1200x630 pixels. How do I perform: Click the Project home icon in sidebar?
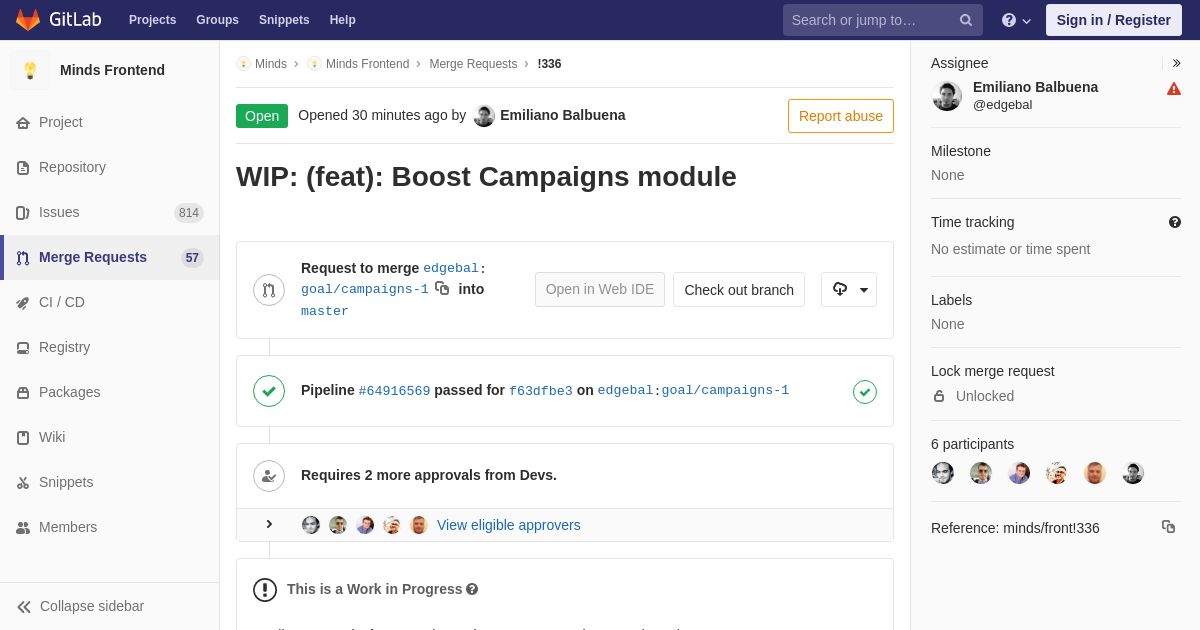(23, 123)
